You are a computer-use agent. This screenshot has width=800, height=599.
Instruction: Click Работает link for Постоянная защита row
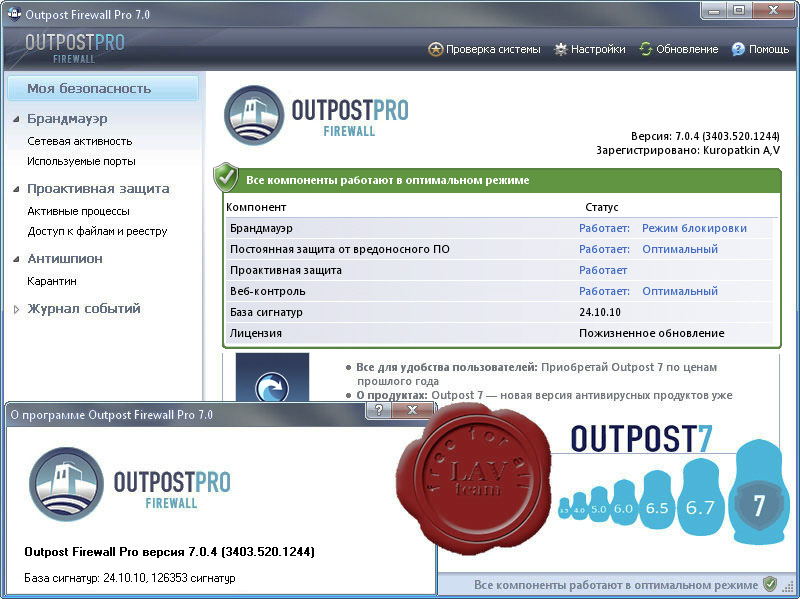point(604,249)
